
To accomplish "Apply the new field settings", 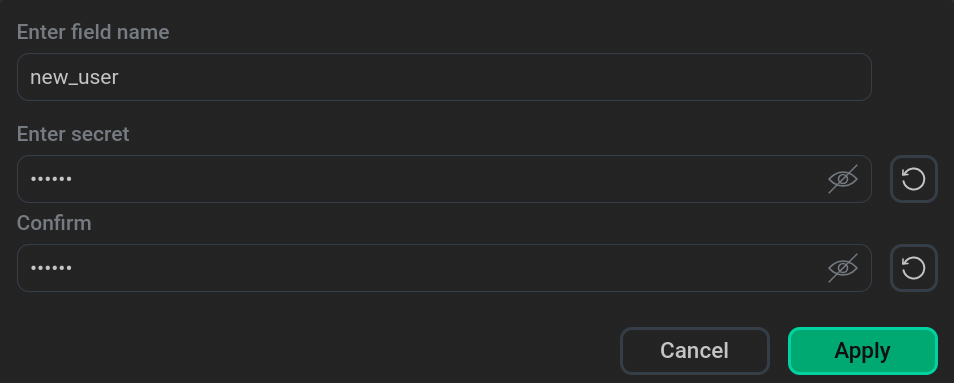I will click(x=863, y=351).
